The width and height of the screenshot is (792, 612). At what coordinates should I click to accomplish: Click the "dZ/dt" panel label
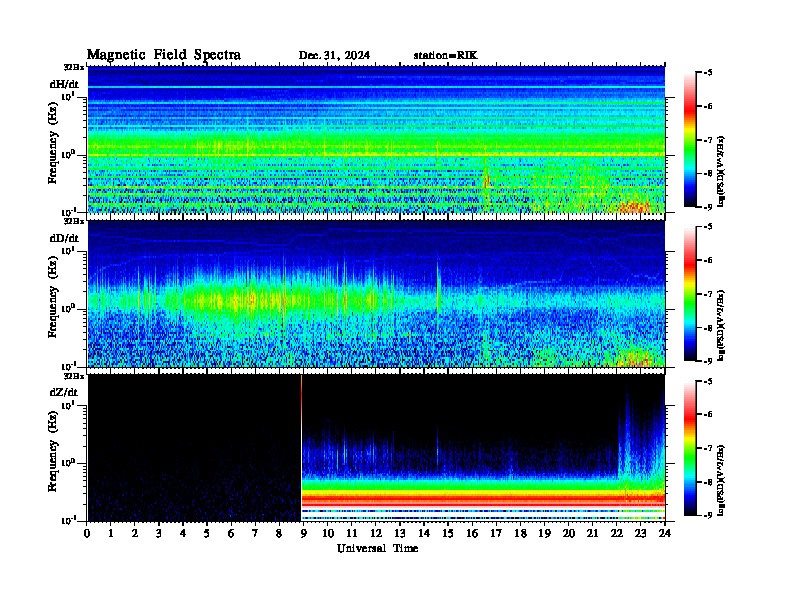tap(64, 392)
